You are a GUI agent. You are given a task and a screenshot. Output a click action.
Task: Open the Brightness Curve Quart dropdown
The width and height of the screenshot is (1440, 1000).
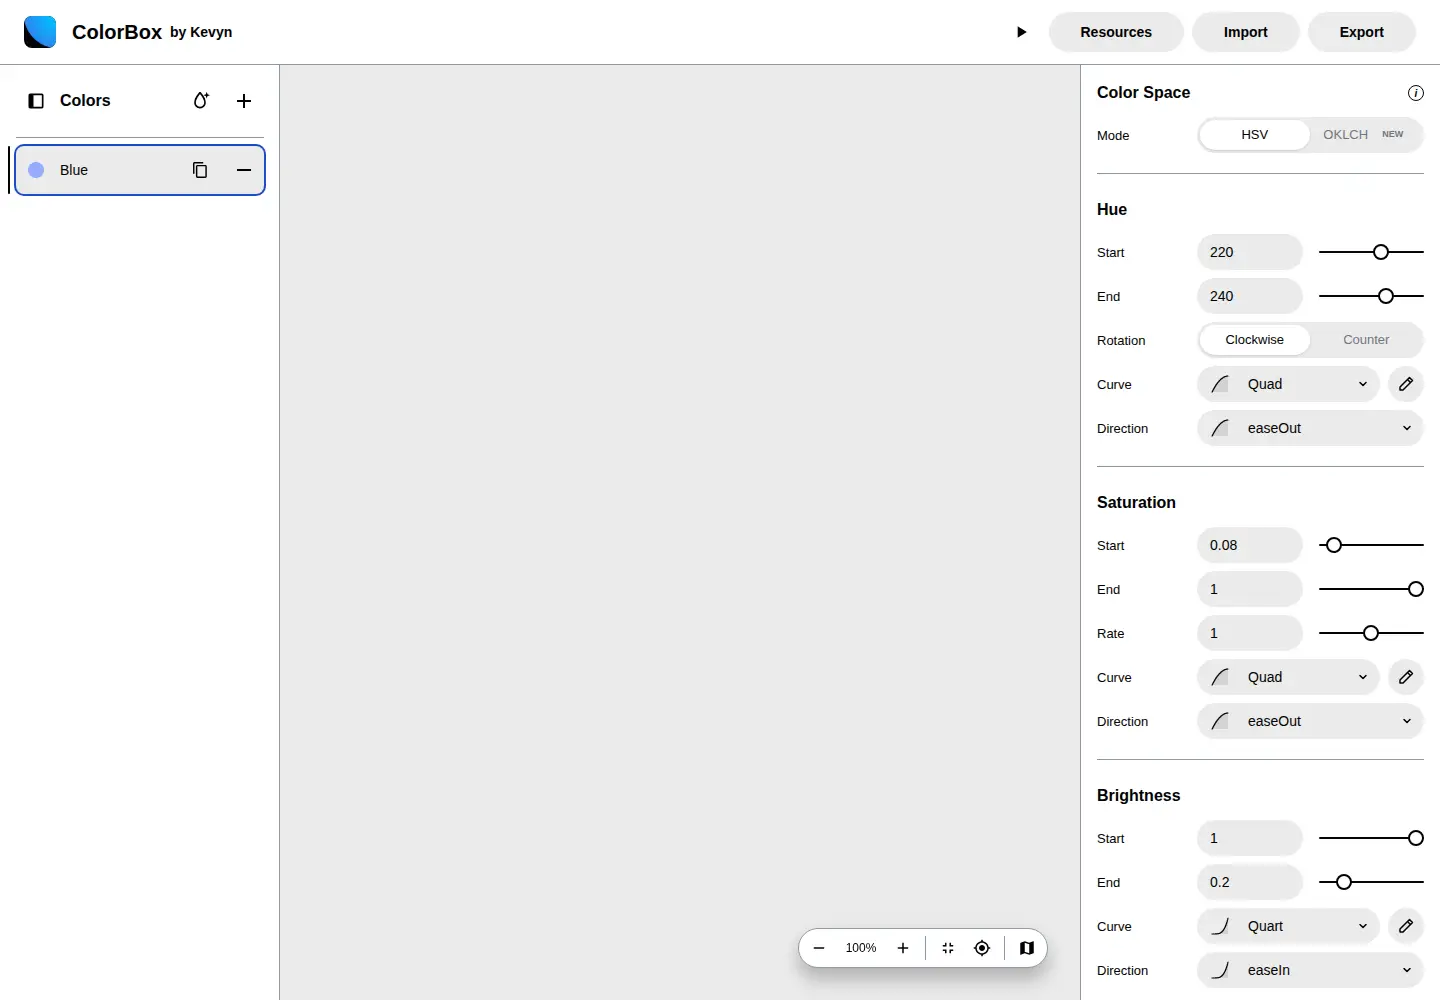1288,926
